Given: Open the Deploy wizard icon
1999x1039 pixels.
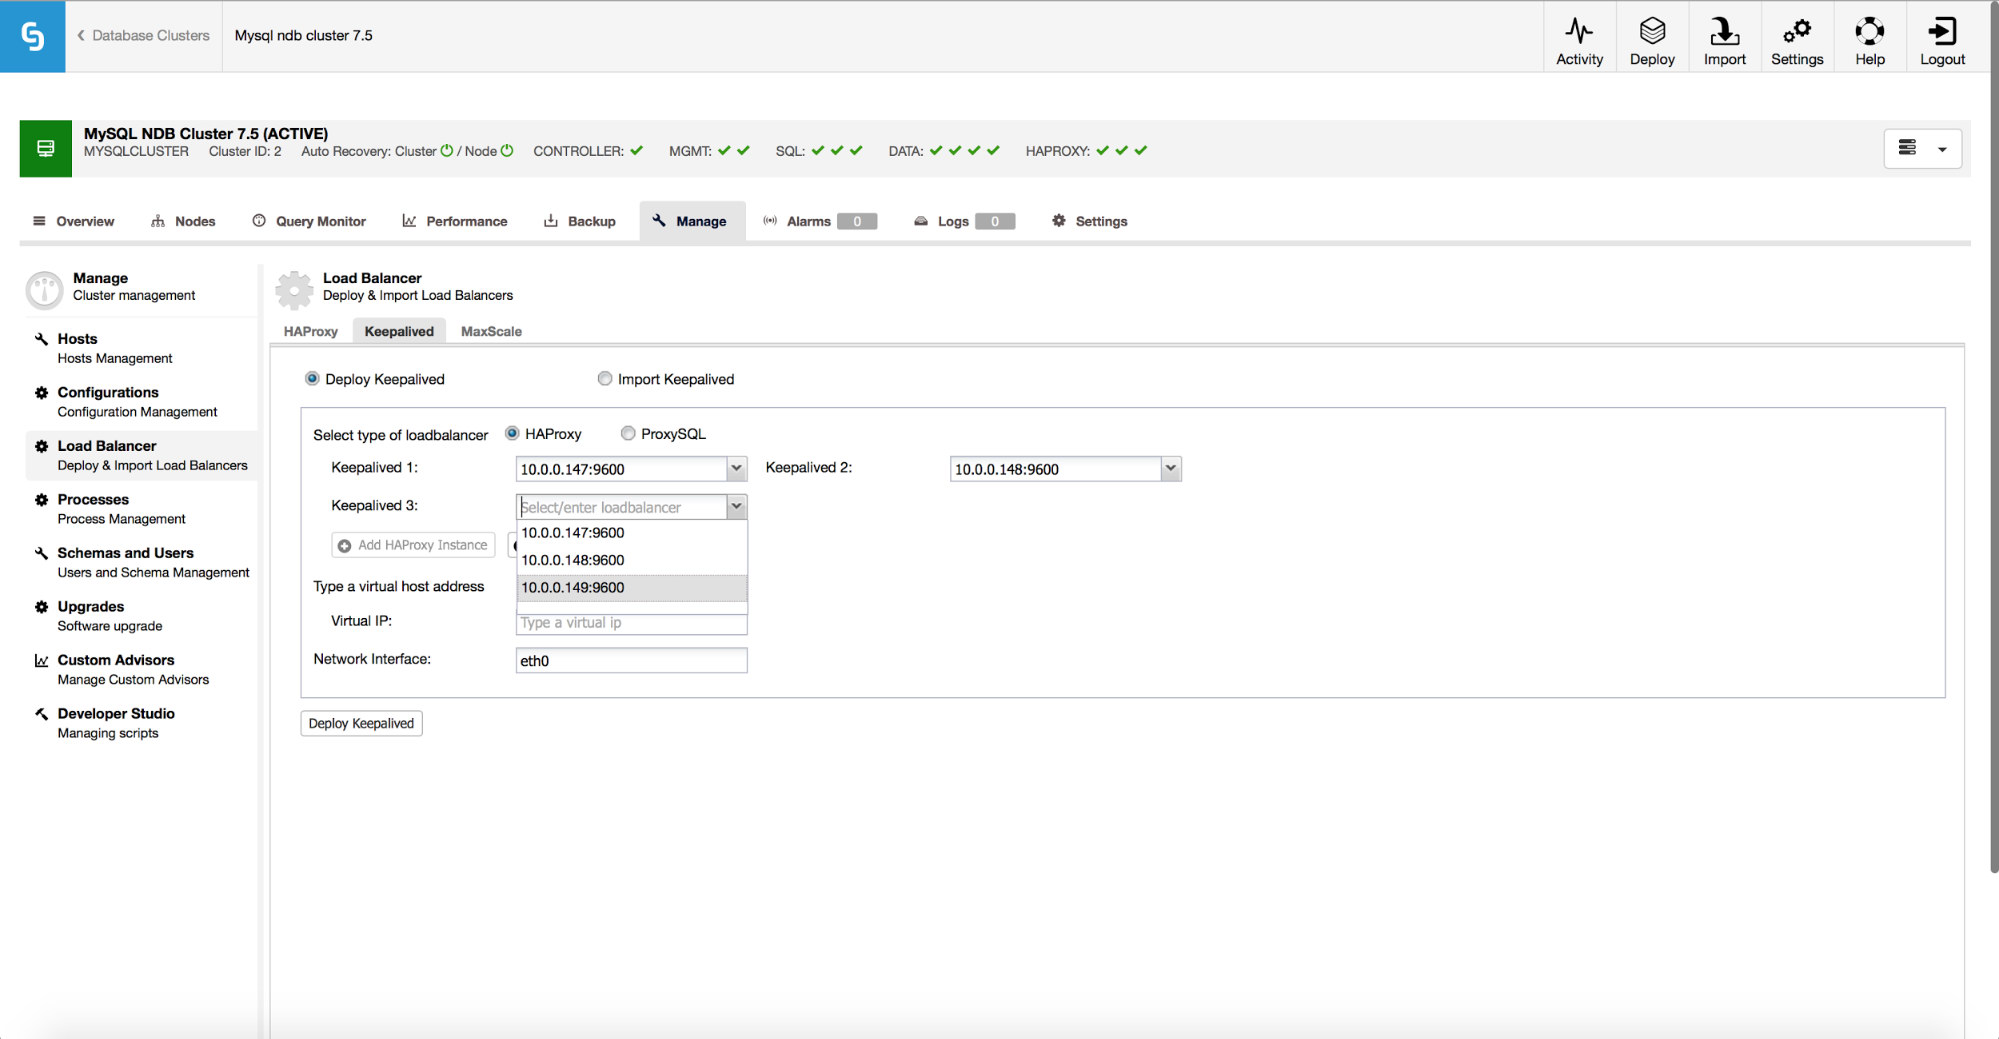Looking at the screenshot, I should pos(1652,31).
